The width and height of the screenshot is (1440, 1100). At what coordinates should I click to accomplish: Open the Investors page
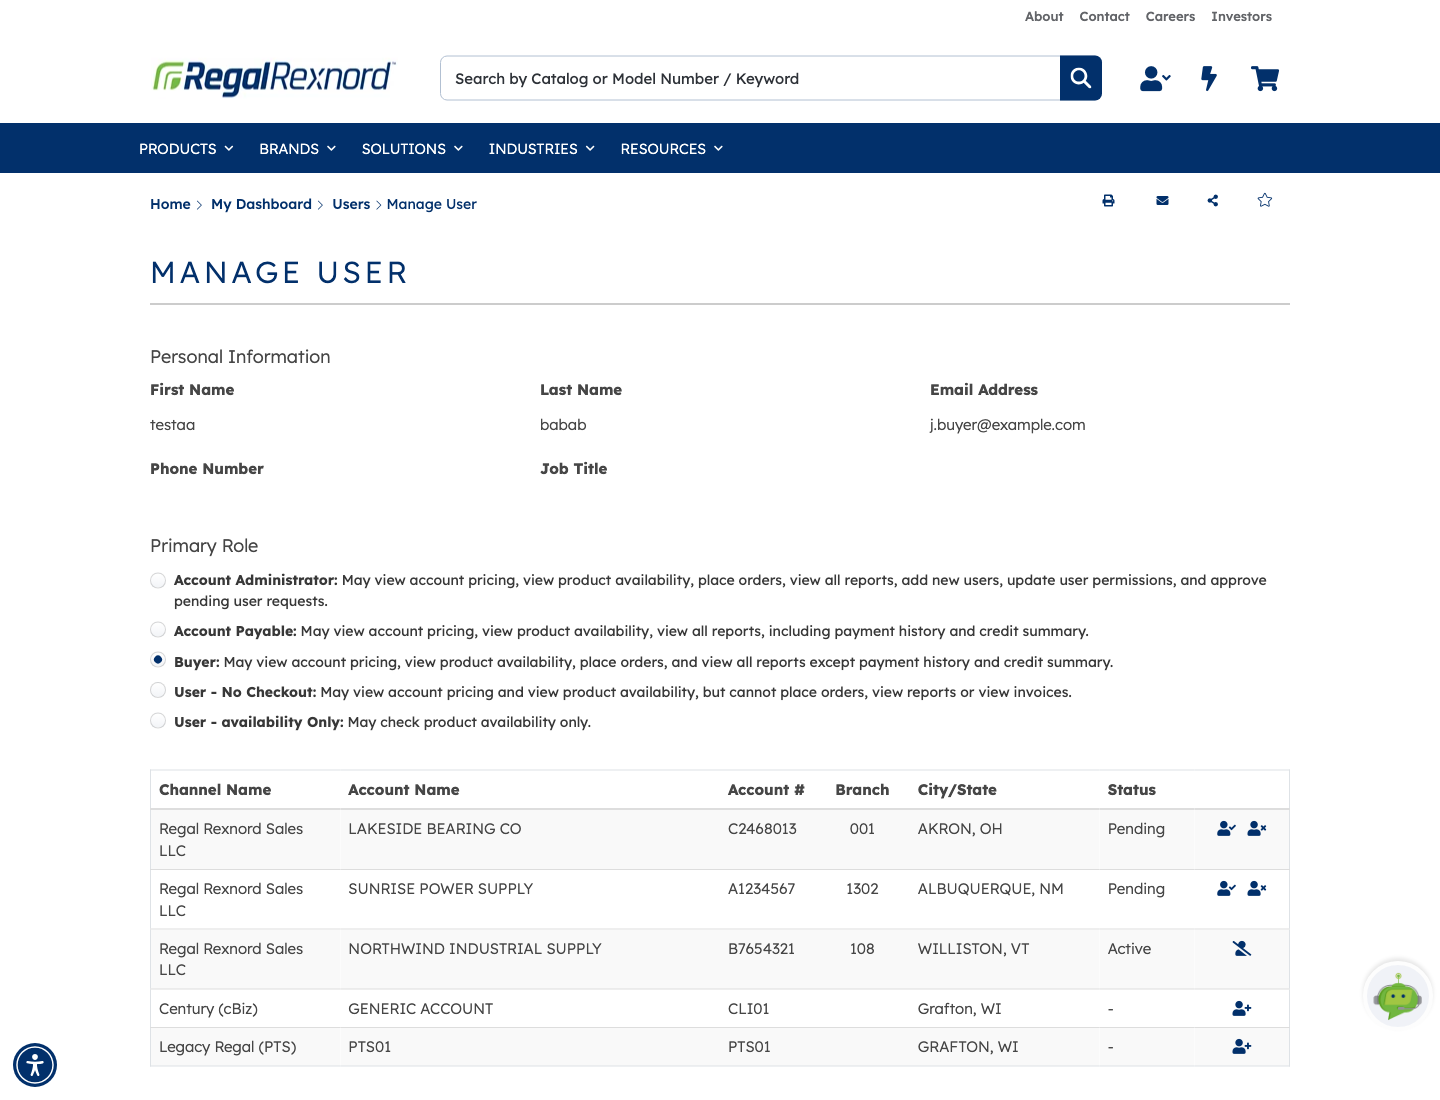pyautogui.click(x=1241, y=16)
